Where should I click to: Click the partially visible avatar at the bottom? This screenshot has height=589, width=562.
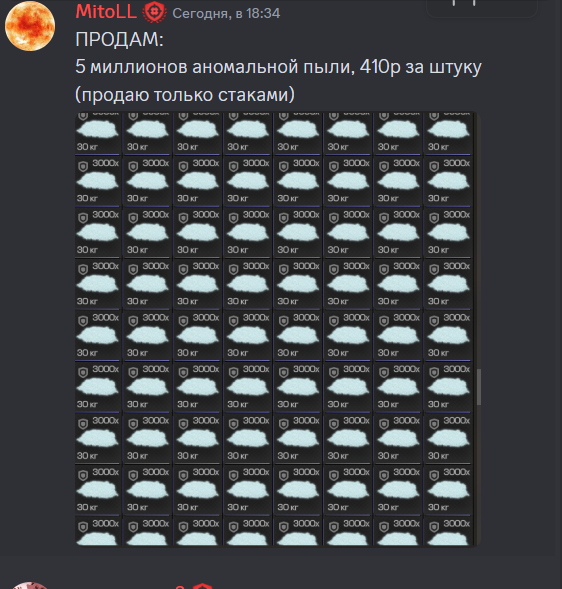30,585
